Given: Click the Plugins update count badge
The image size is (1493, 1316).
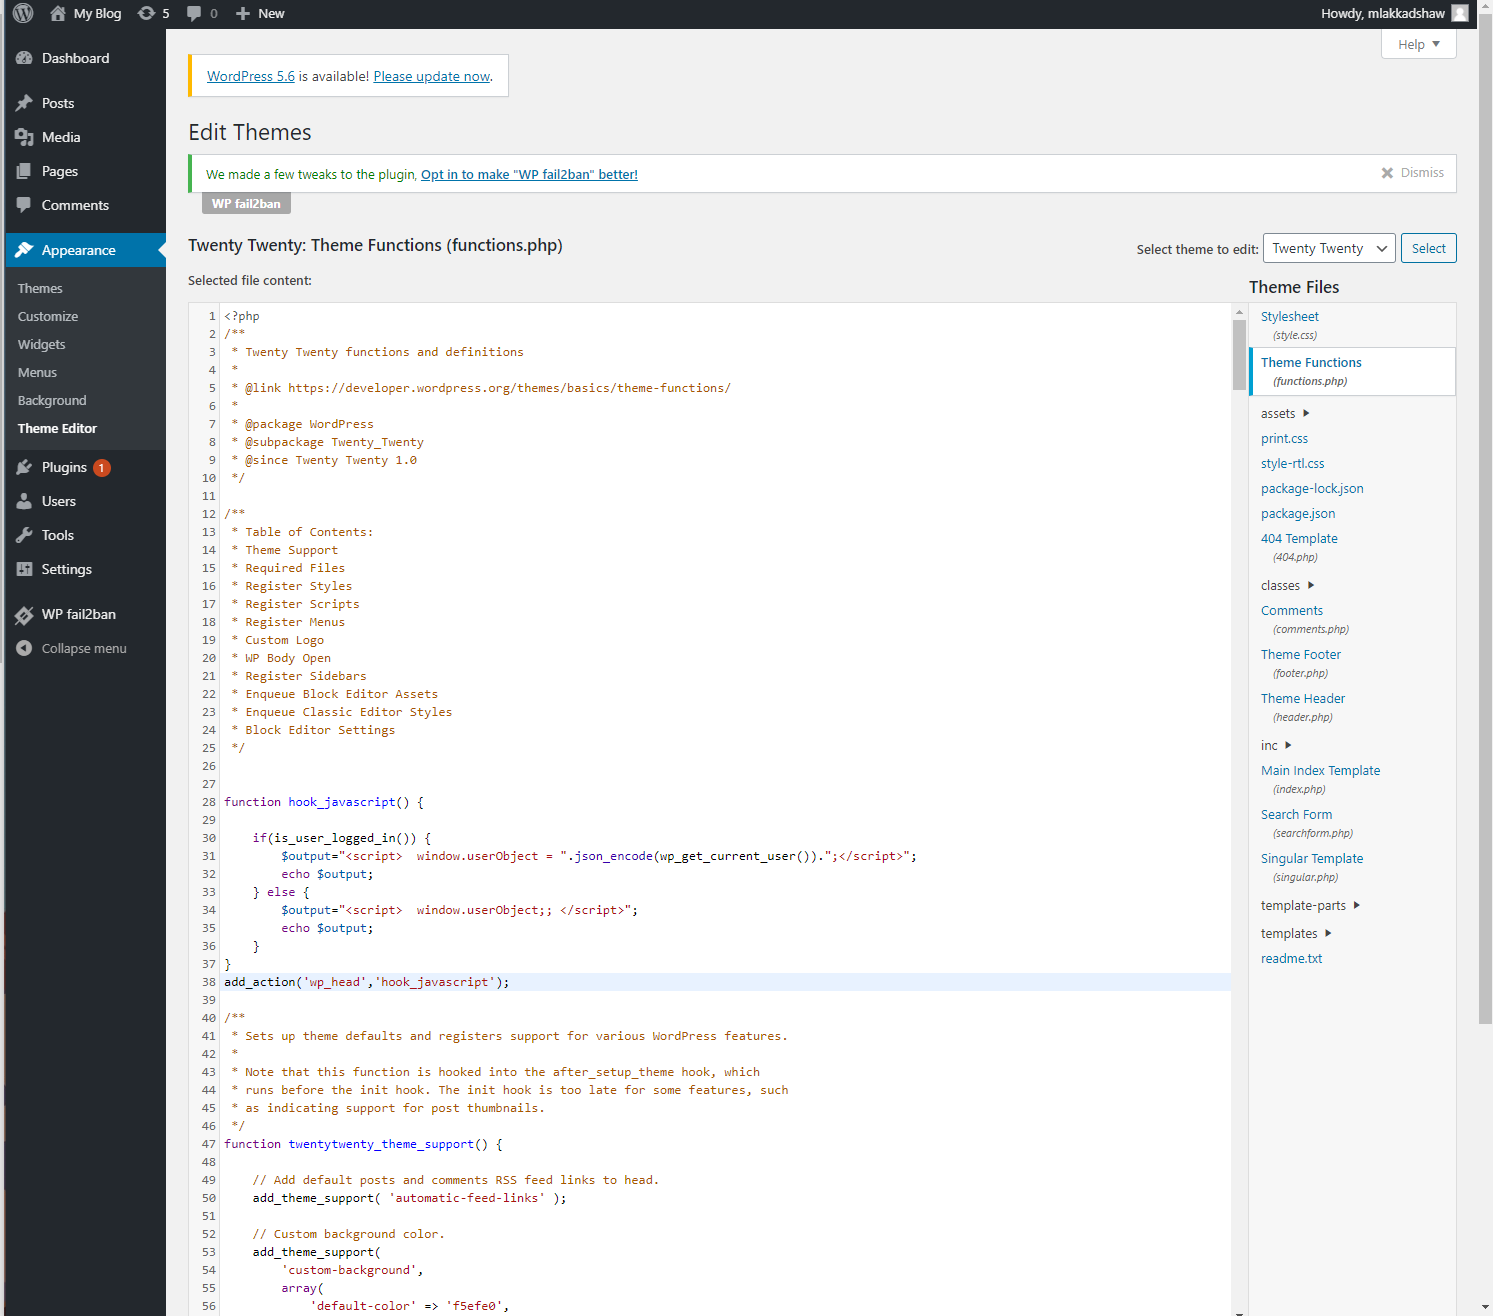Looking at the screenshot, I should pyautogui.click(x=102, y=468).
